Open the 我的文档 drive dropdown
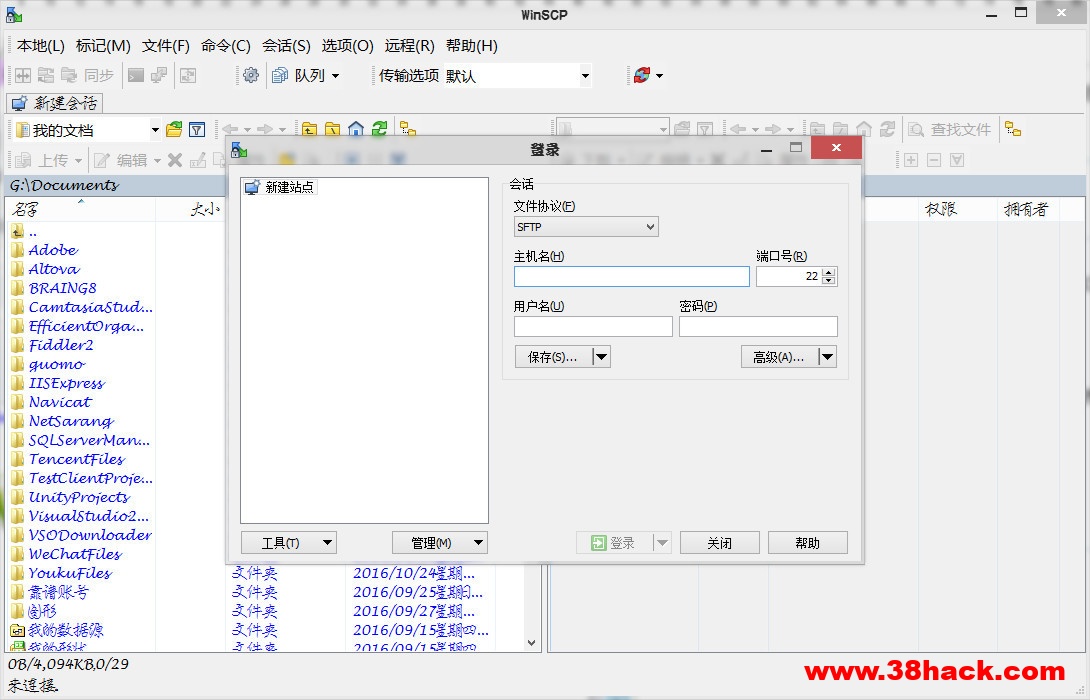The height and width of the screenshot is (700, 1090). pos(155,130)
